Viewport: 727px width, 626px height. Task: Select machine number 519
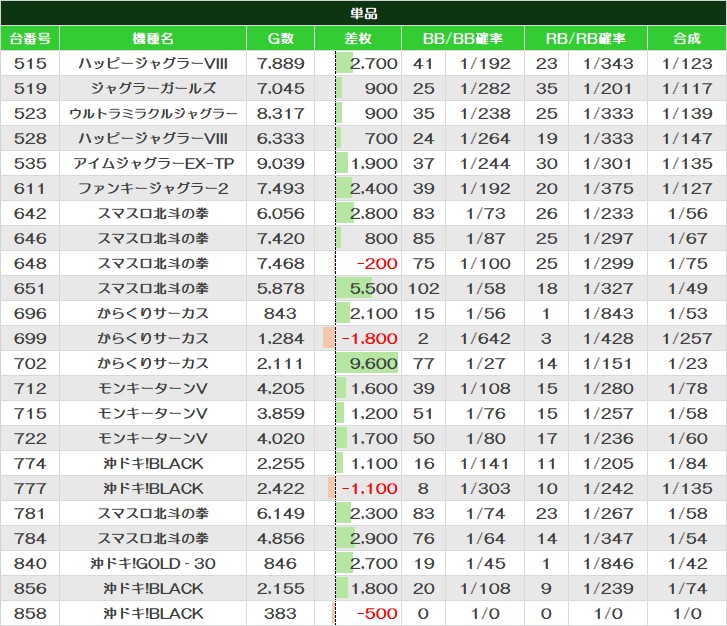30,89
